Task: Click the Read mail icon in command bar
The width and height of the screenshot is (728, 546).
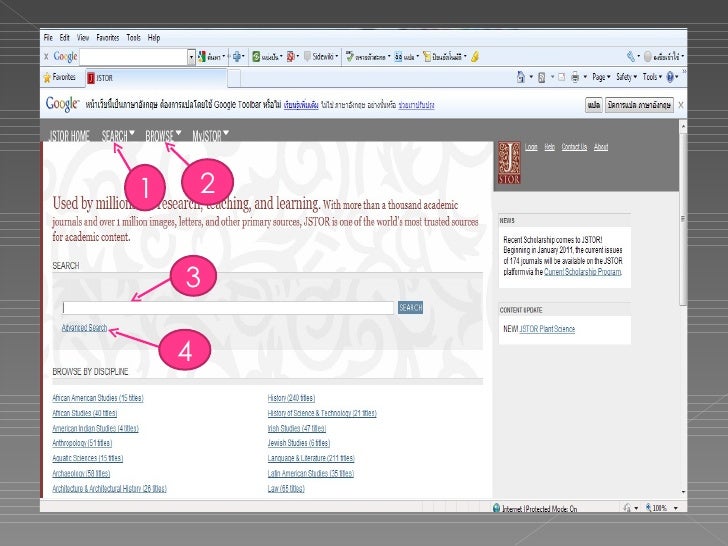Action: point(561,77)
